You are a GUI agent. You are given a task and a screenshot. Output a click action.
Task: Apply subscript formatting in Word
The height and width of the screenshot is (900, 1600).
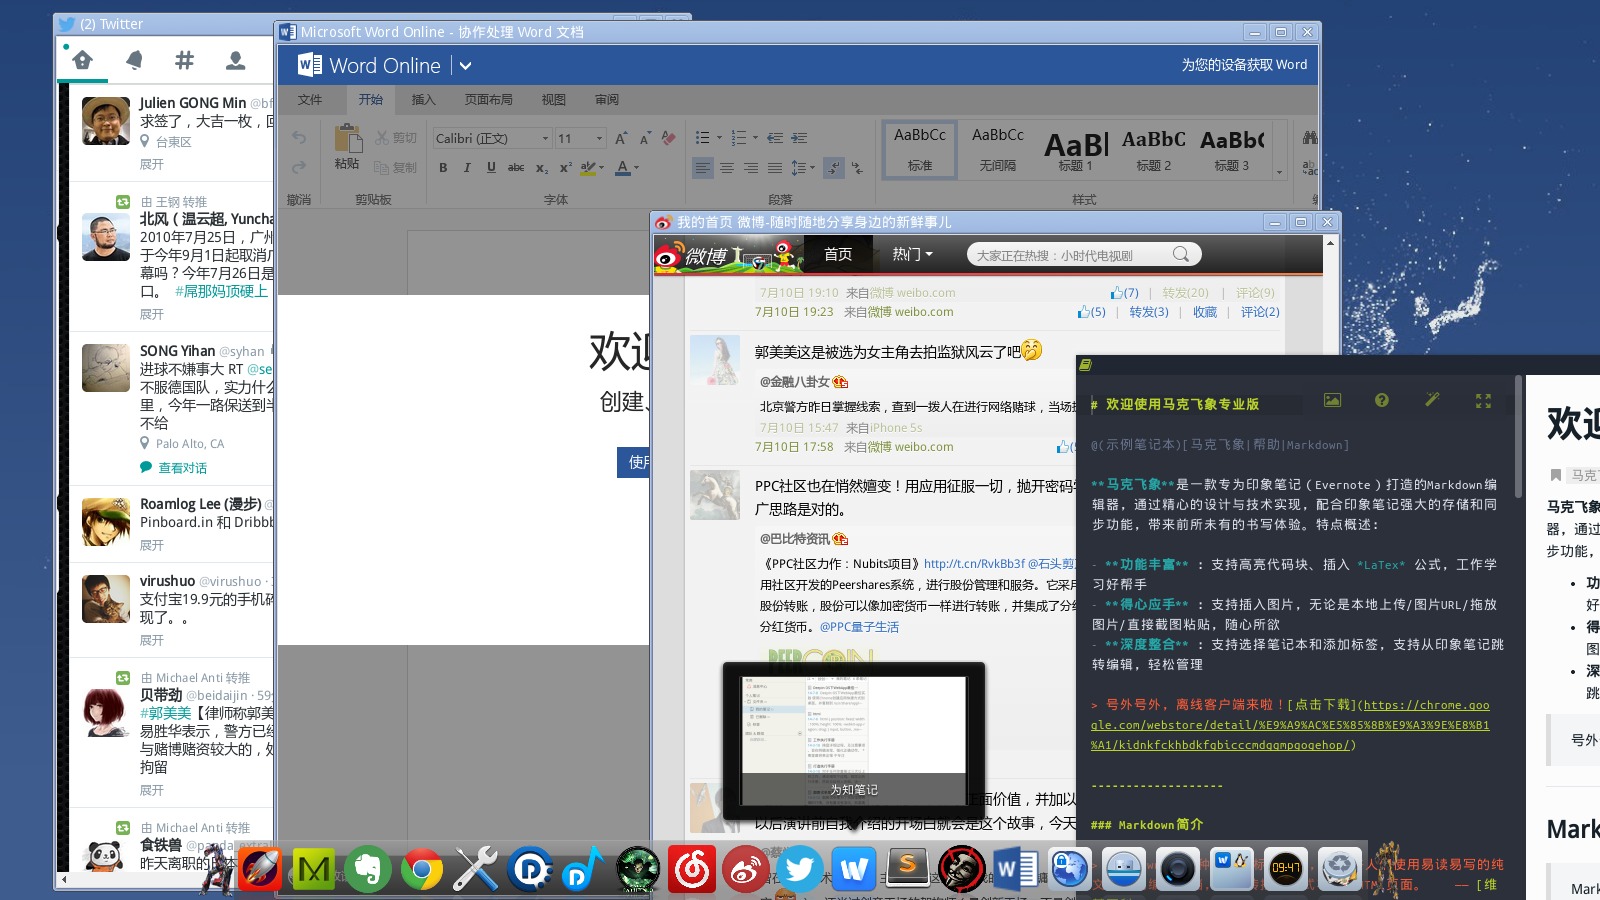point(541,168)
